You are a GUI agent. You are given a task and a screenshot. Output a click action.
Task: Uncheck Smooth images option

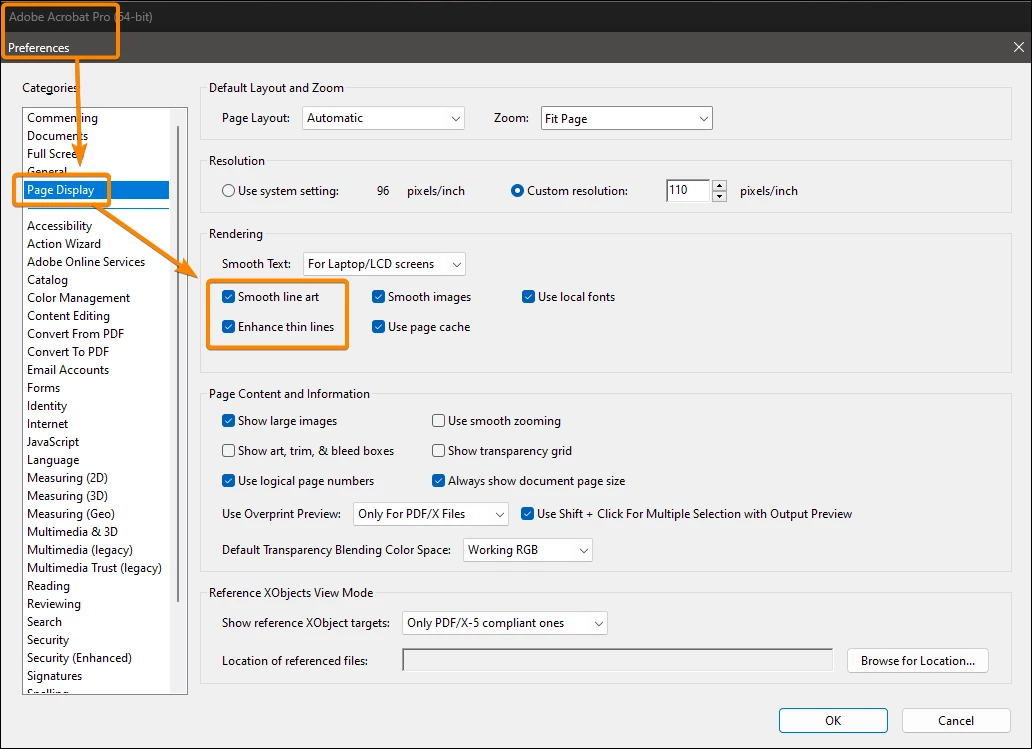(378, 297)
